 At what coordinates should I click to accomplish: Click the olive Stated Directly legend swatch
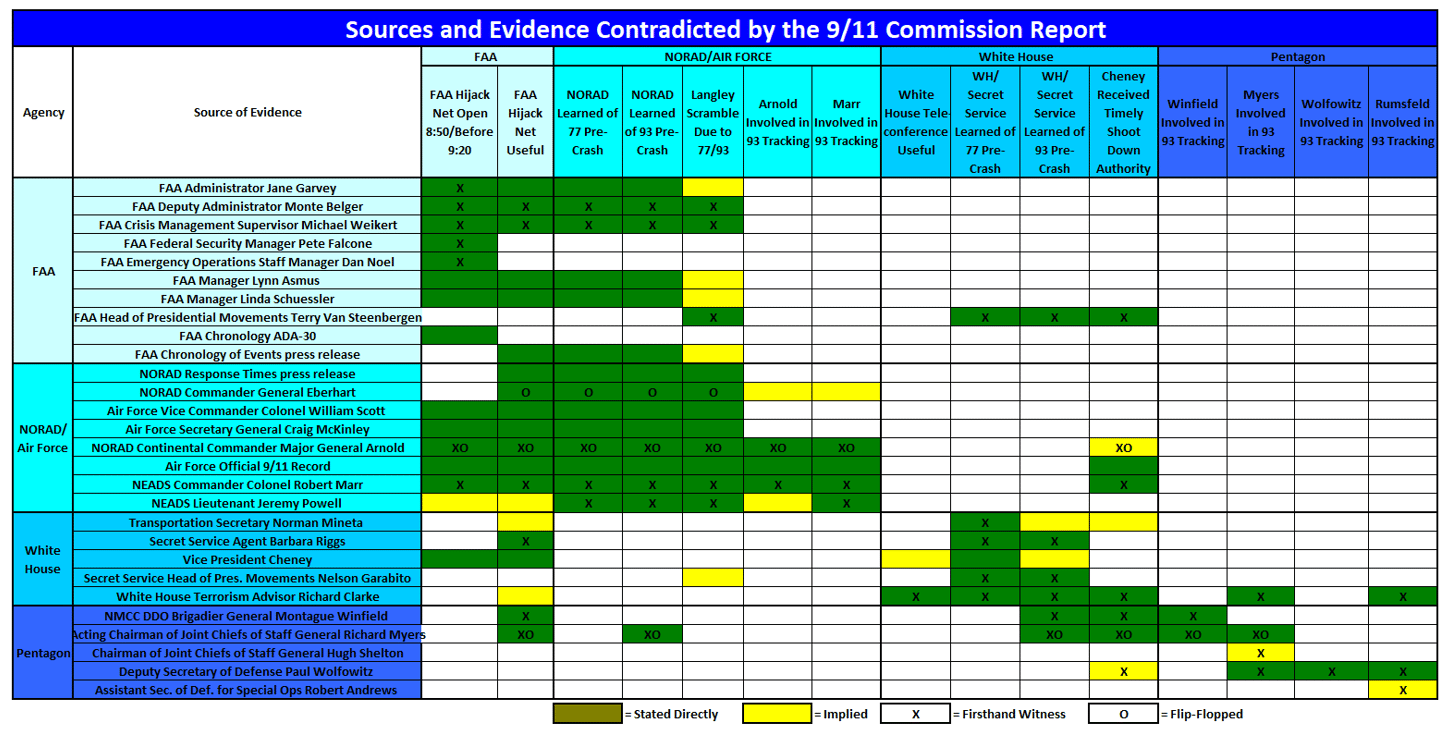point(587,714)
